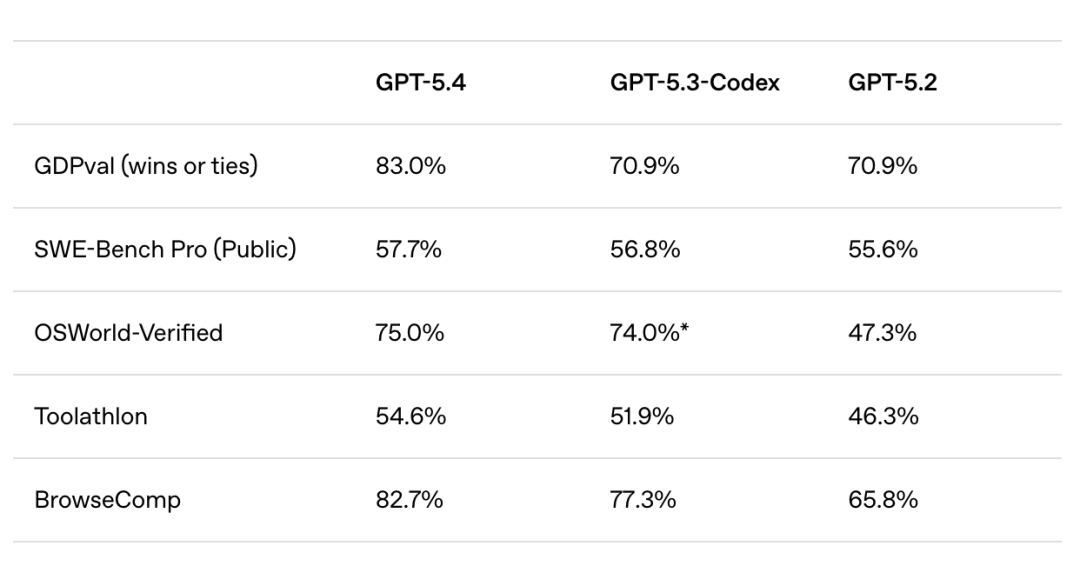The image size is (1080, 586).
Task: Click the 75.0% OSWorld-Verified value
Action: pos(410,332)
